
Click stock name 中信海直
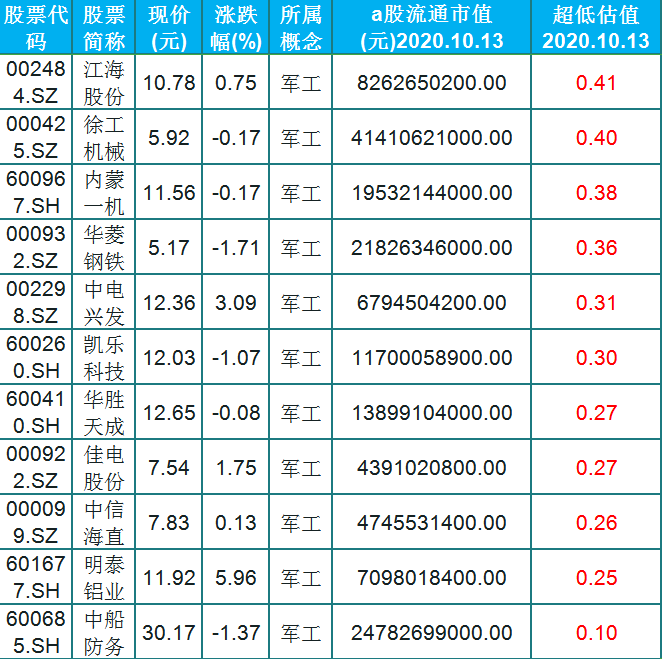coord(103,522)
